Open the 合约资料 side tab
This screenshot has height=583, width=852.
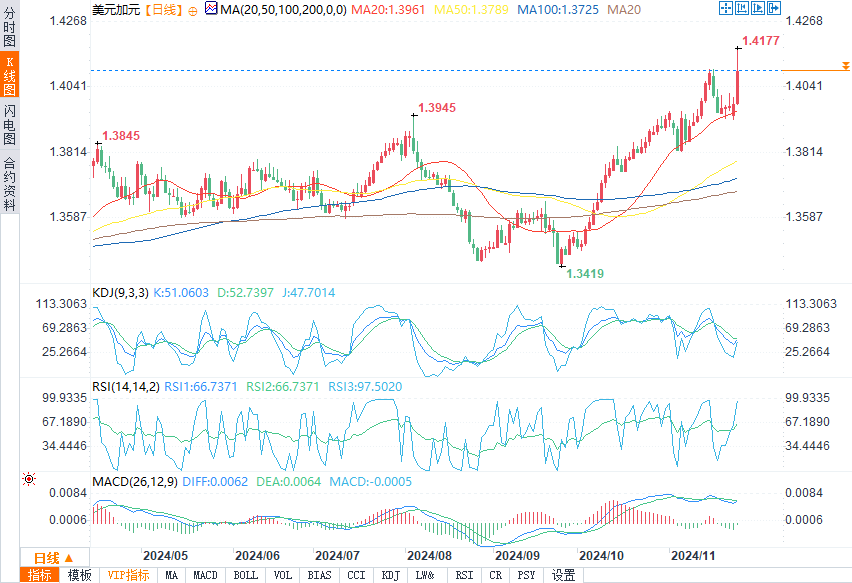coord(9,183)
